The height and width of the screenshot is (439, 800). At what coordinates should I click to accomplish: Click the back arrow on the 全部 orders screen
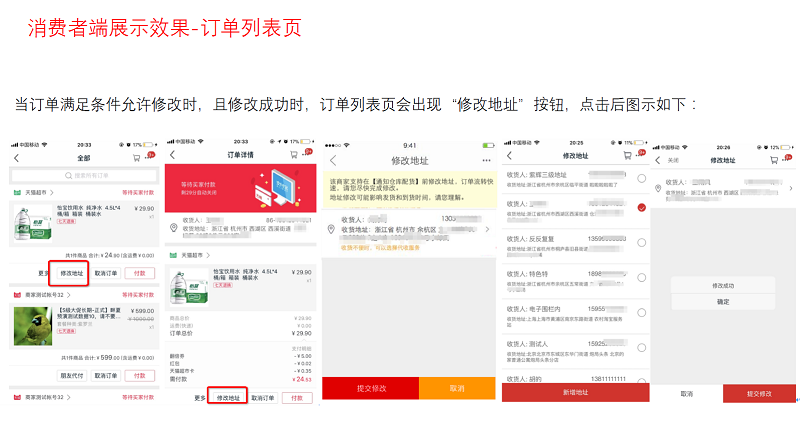(x=16, y=158)
